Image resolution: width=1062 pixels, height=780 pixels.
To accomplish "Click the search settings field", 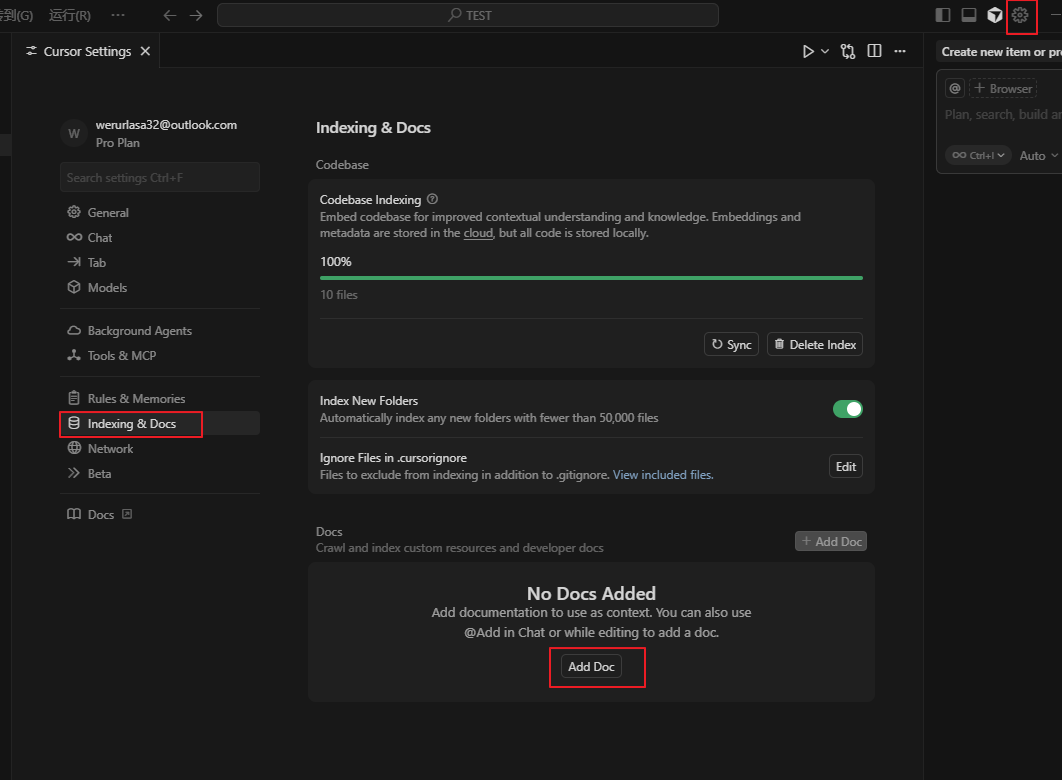I will 160,177.
